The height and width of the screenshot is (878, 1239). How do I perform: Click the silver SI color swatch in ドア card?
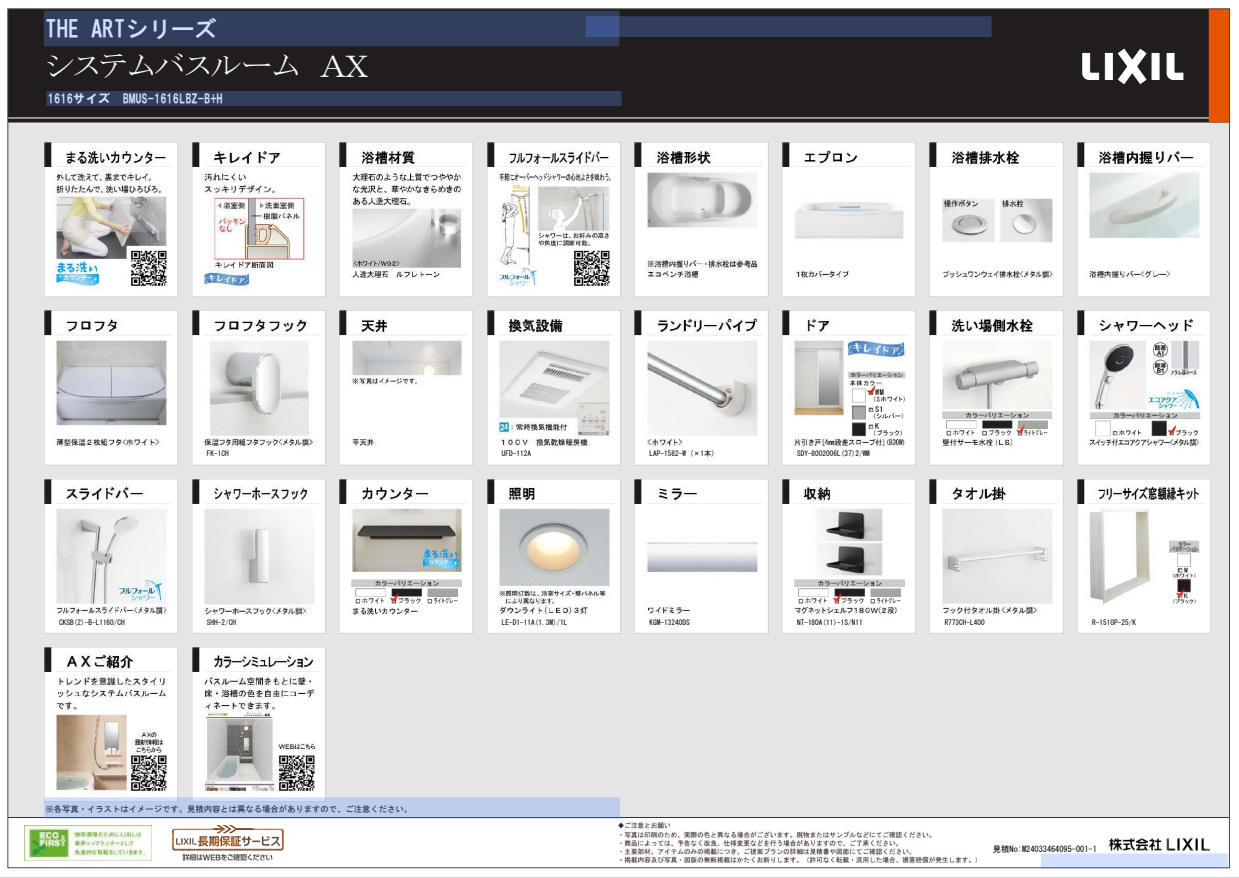click(859, 411)
